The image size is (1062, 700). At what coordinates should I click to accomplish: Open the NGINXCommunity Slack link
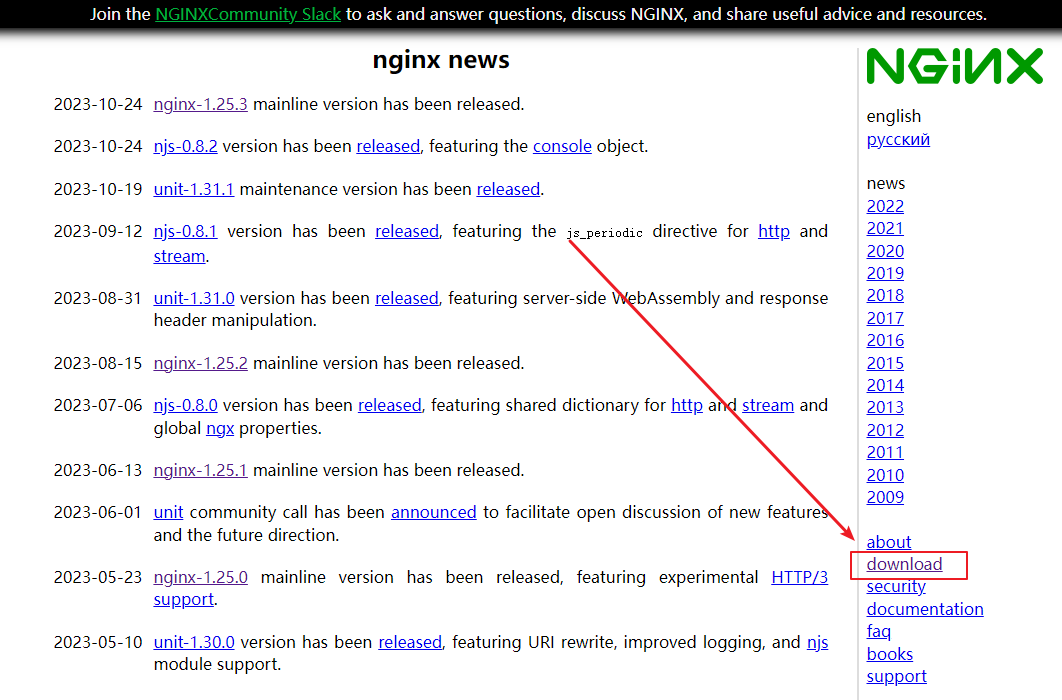coord(248,14)
